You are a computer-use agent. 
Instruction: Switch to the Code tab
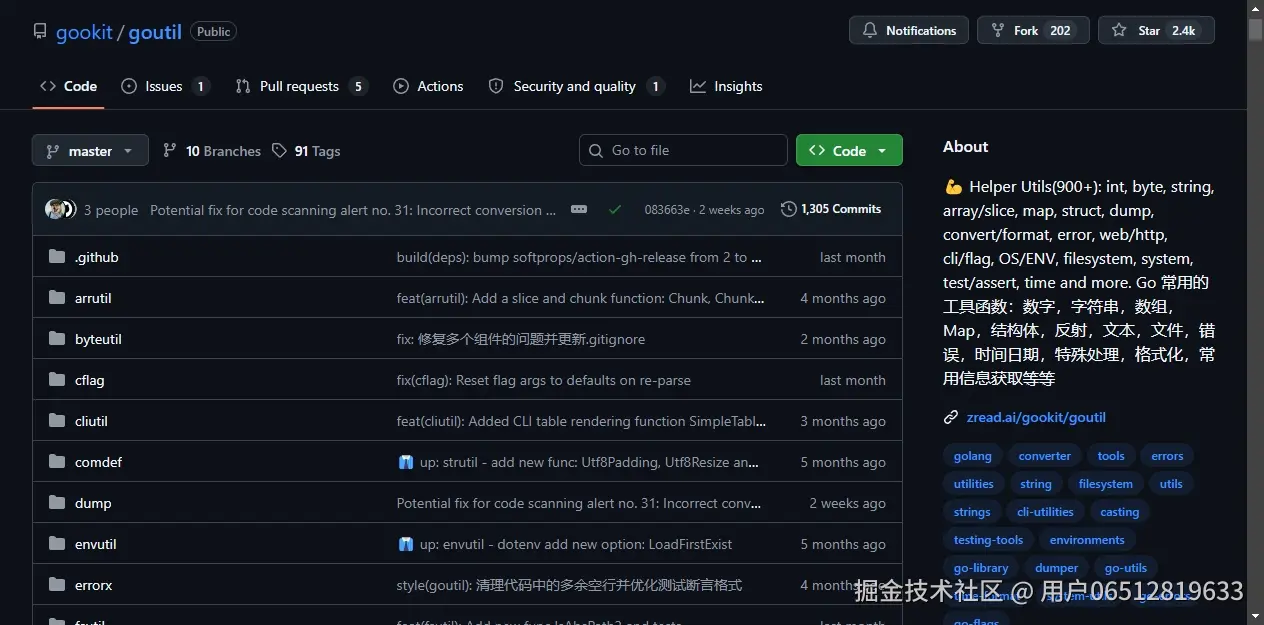pyautogui.click(x=69, y=86)
